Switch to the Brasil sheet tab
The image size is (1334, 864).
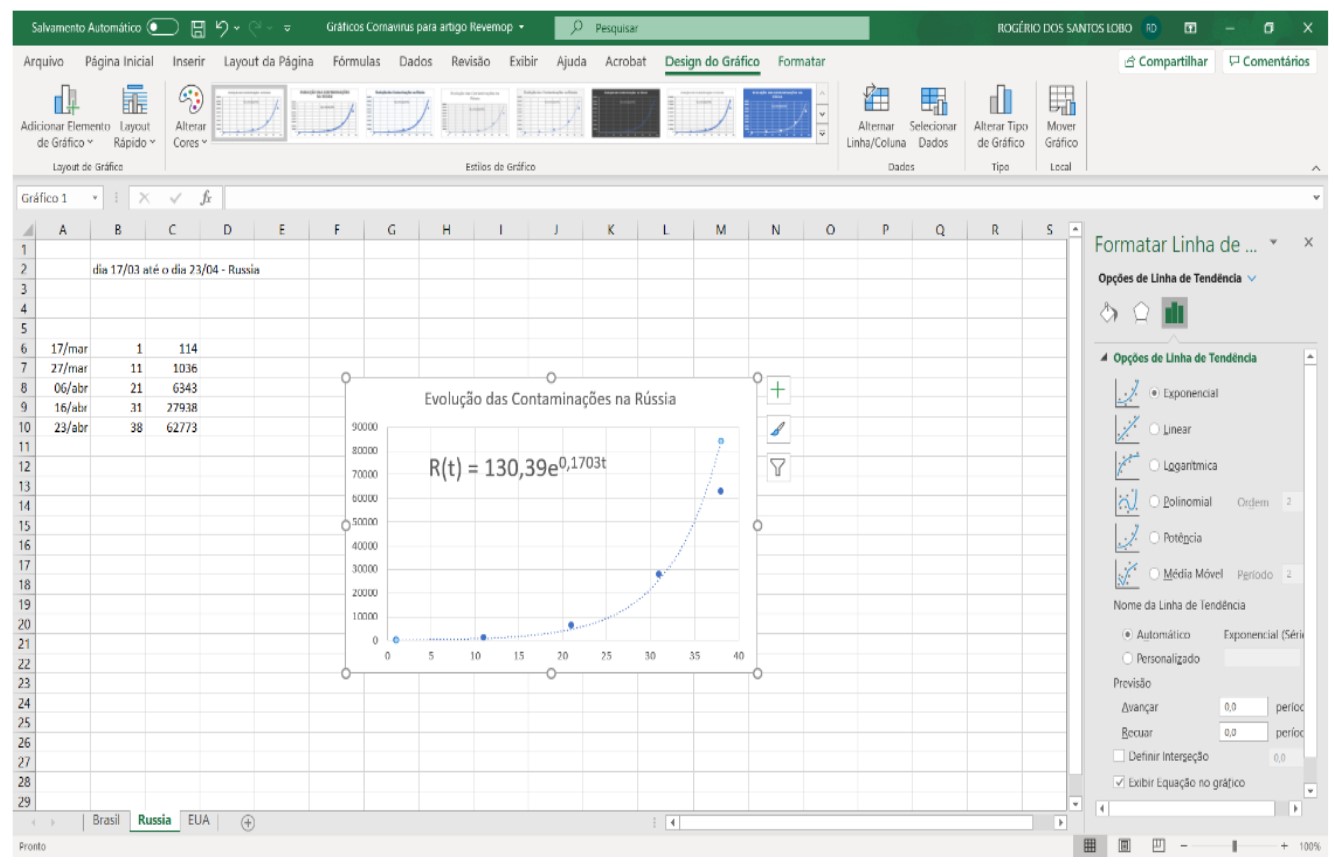coord(106,820)
